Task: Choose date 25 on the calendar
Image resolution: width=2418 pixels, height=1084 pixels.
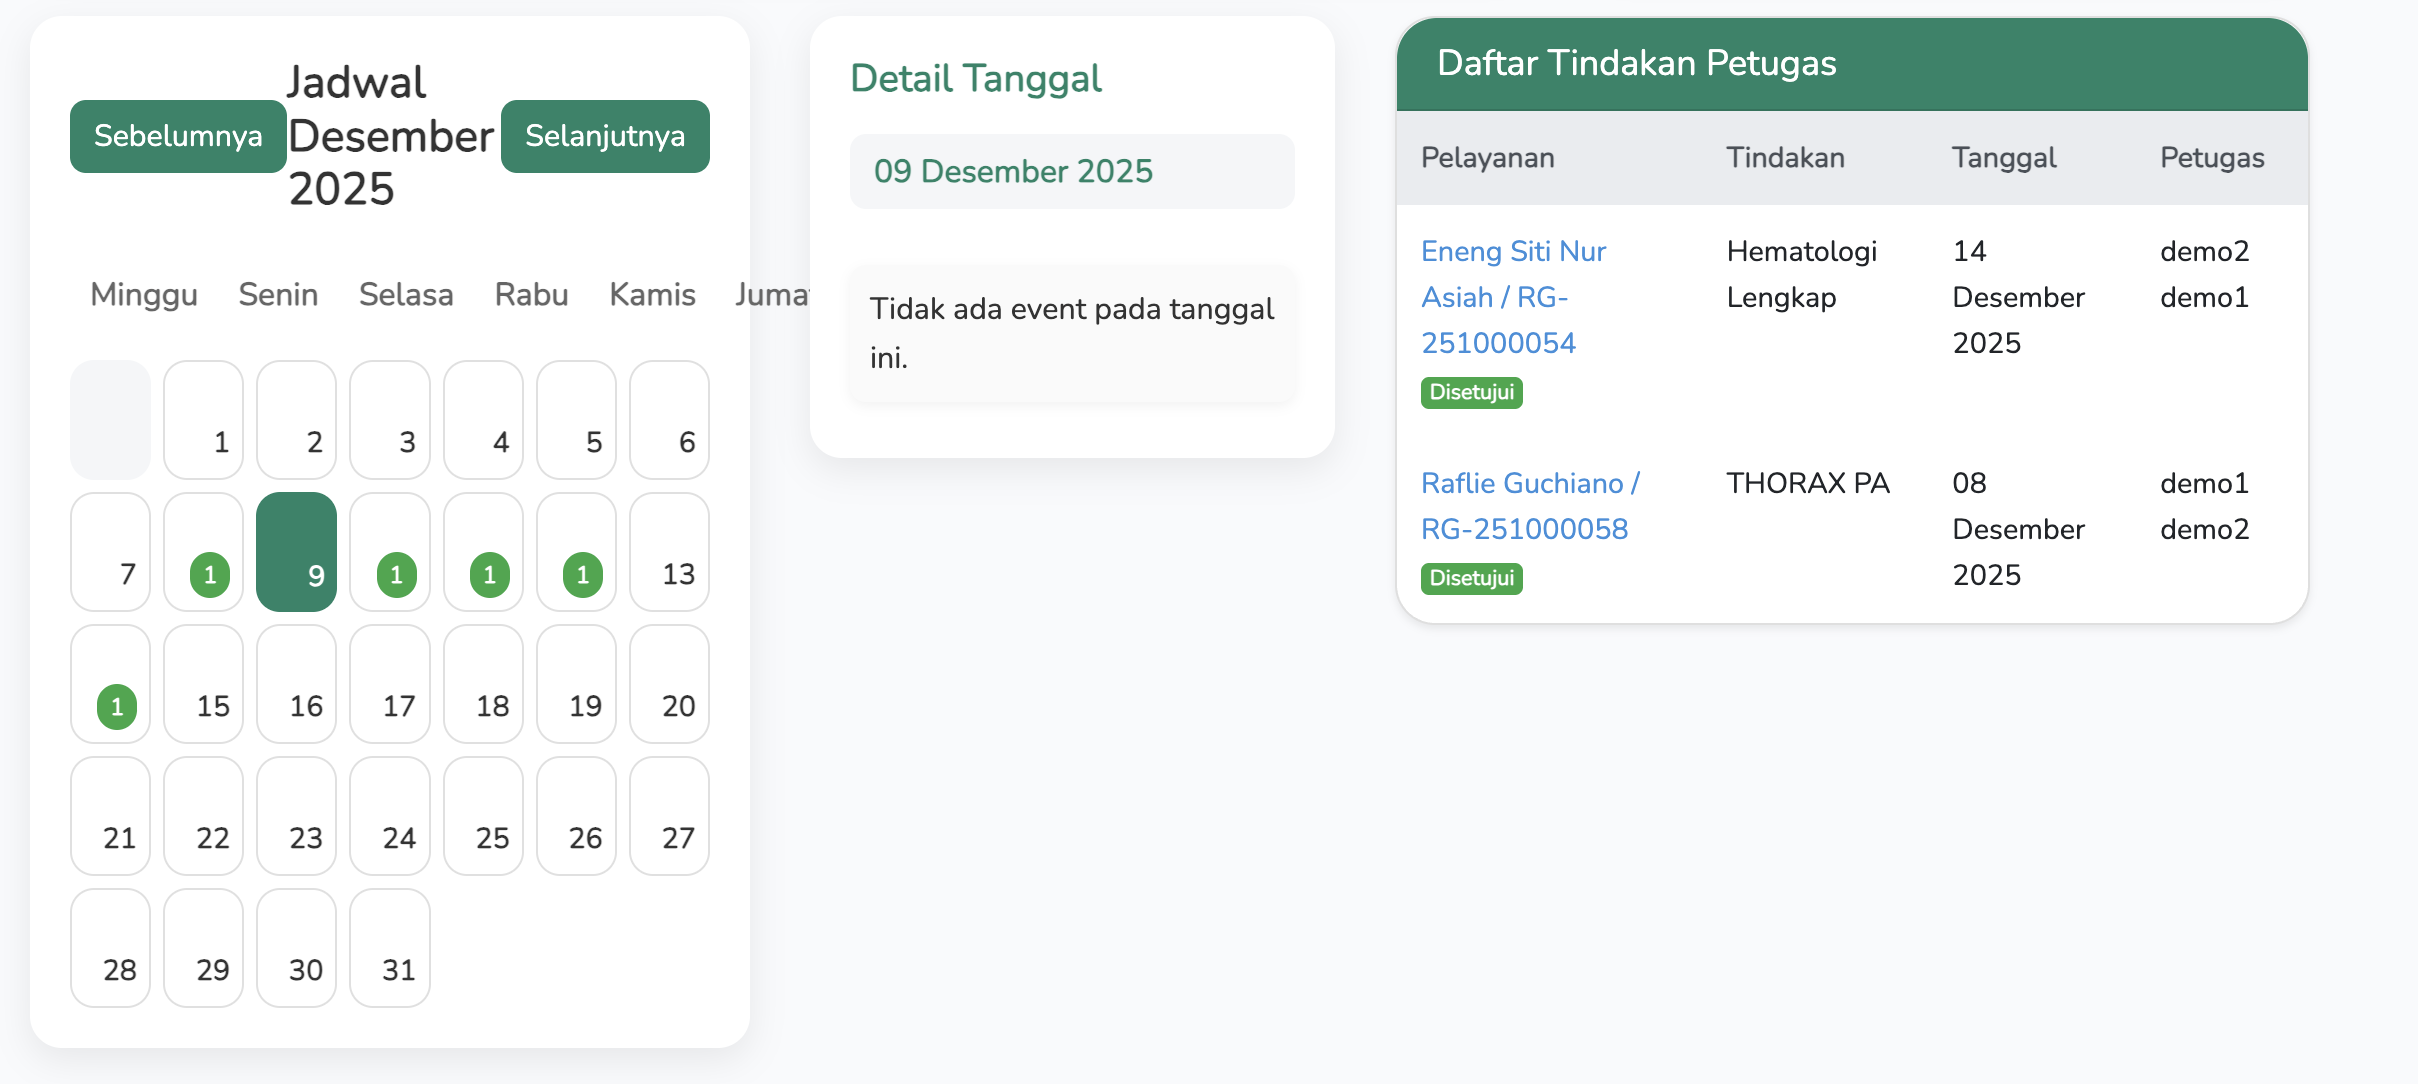Action: tap(483, 816)
